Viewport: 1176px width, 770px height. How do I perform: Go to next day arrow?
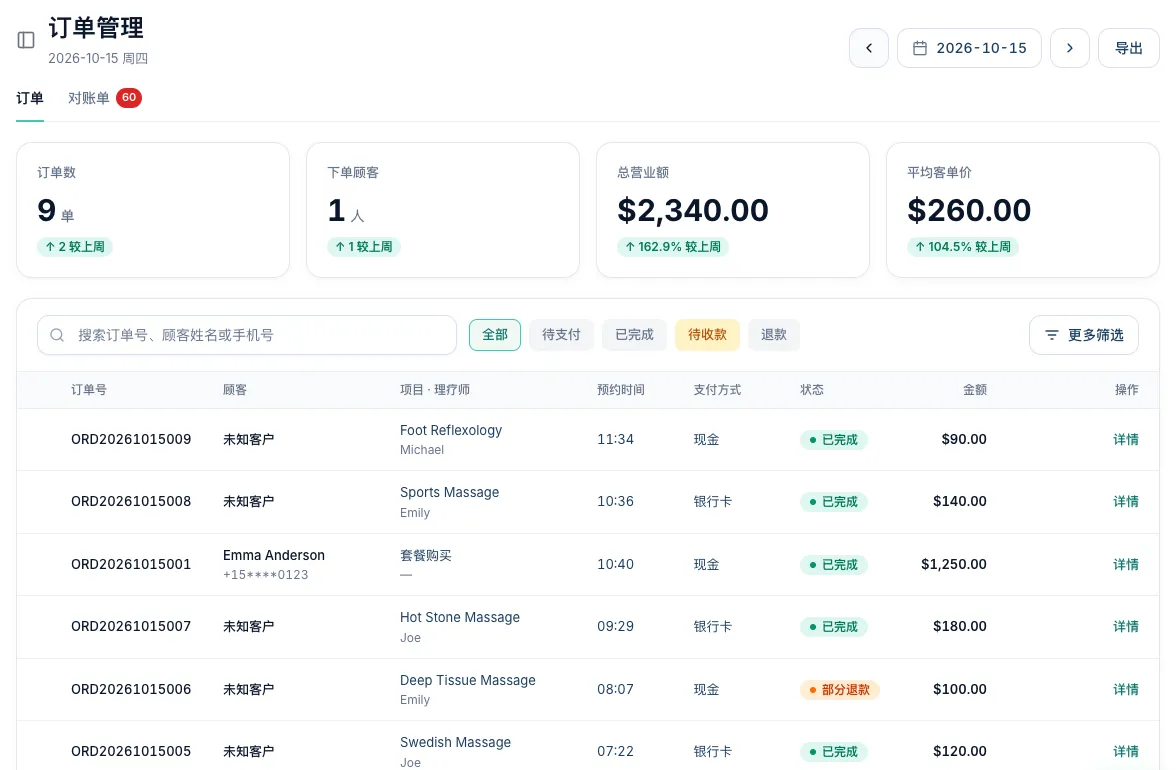point(1070,48)
